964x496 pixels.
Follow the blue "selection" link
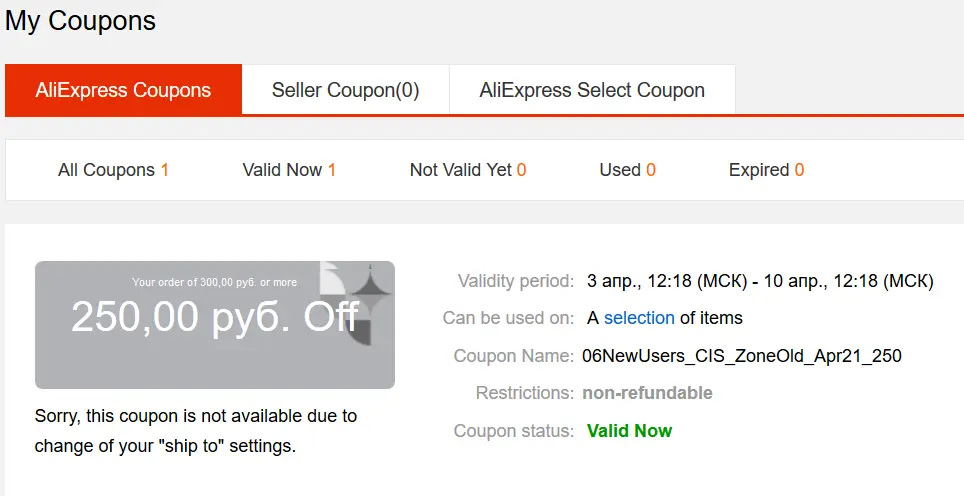coord(639,318)
